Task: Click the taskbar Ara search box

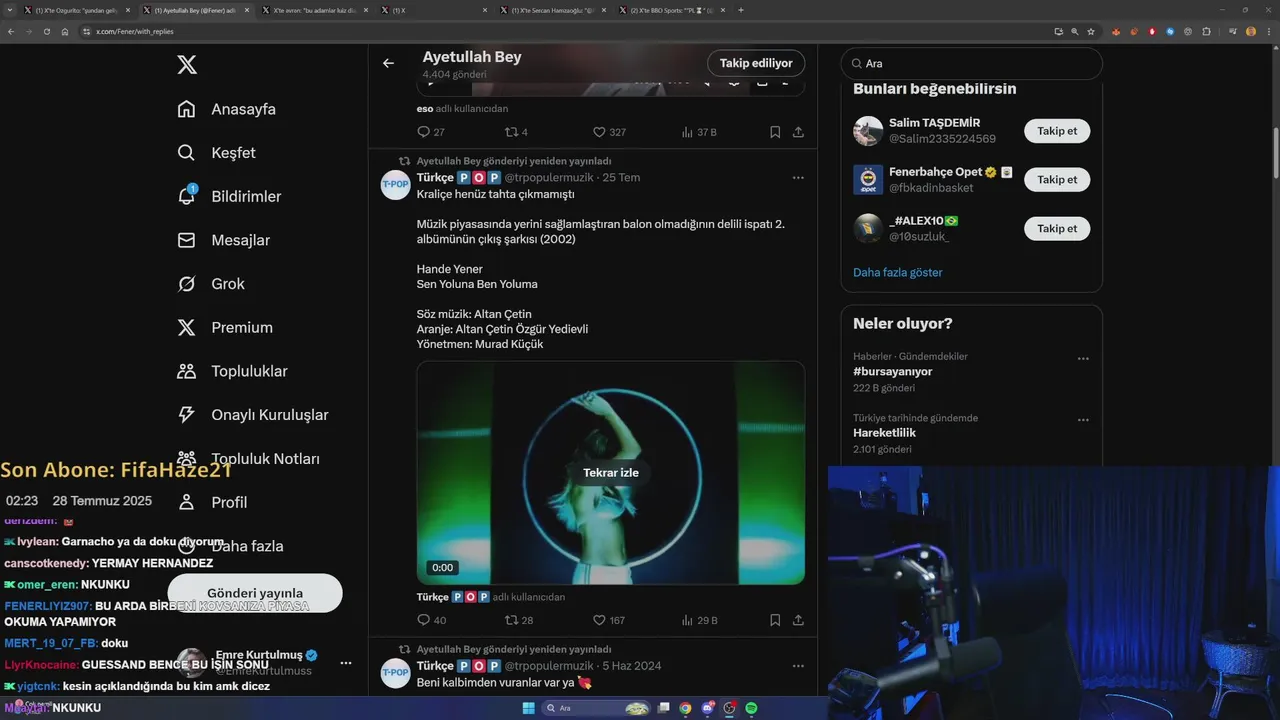Action: coord(596,708)
